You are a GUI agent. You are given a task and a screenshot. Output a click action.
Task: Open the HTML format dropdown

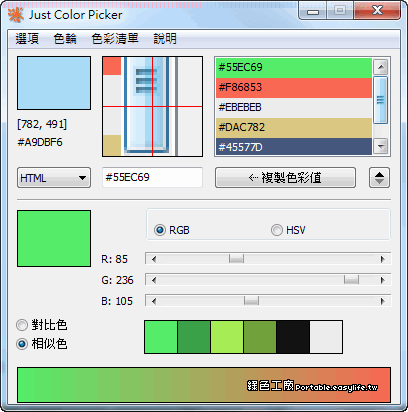click(54, 178)
